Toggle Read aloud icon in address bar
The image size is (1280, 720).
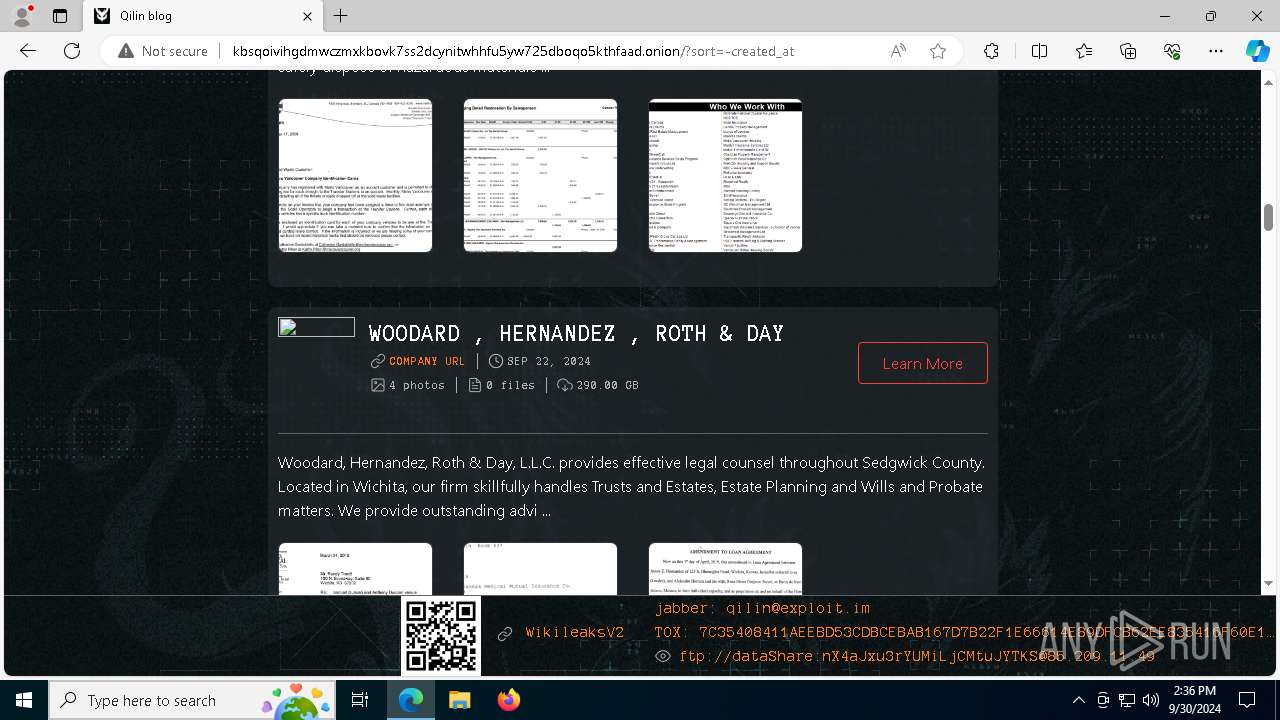pos(898,51)
